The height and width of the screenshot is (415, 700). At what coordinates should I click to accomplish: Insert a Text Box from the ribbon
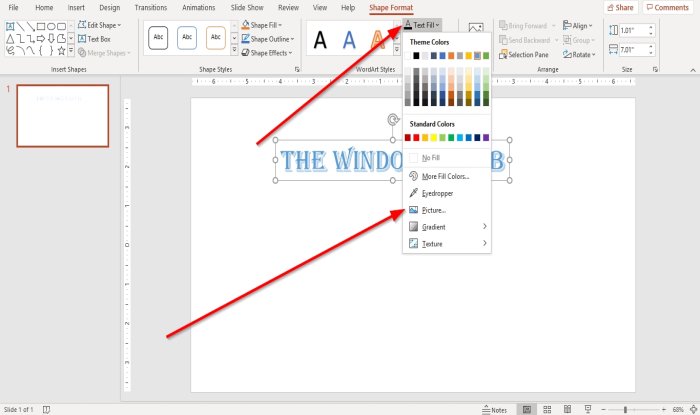[94, 39]
